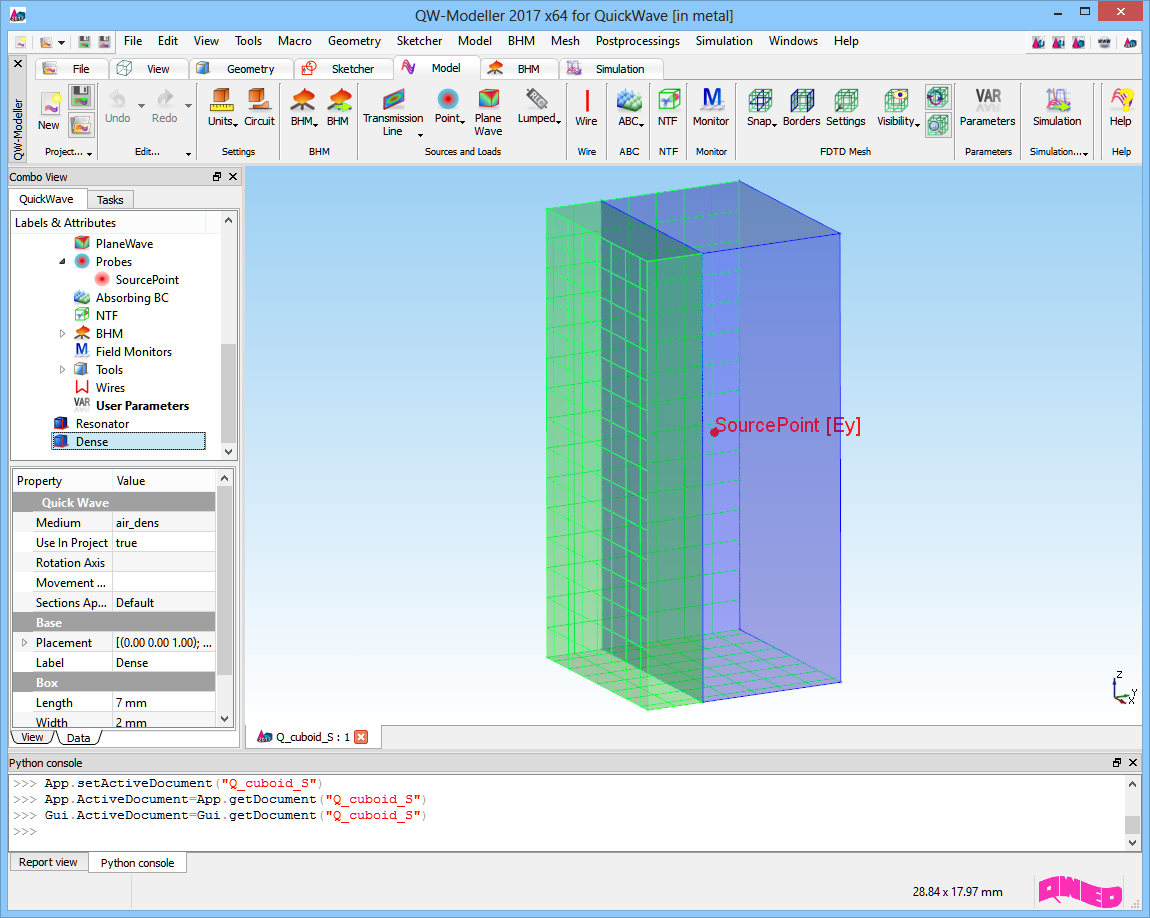Launch the Simulation export tool

(1057, 107)
